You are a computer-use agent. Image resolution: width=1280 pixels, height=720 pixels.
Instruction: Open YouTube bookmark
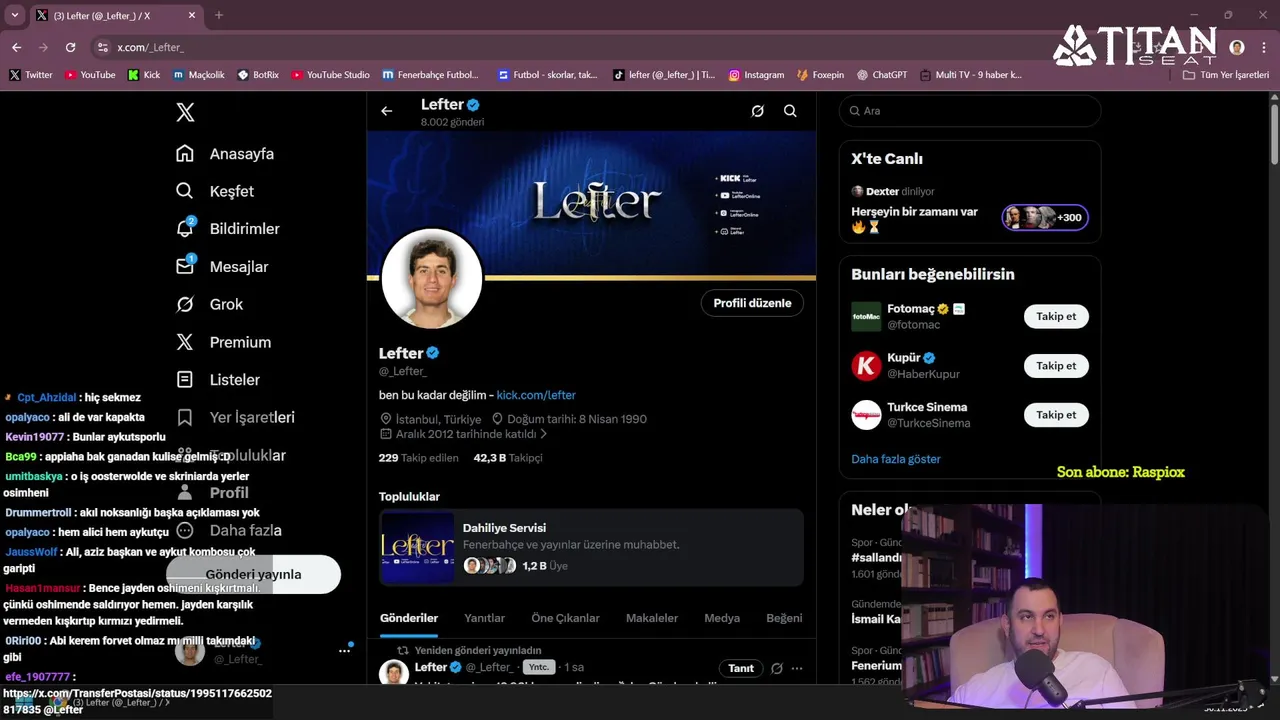90,75
